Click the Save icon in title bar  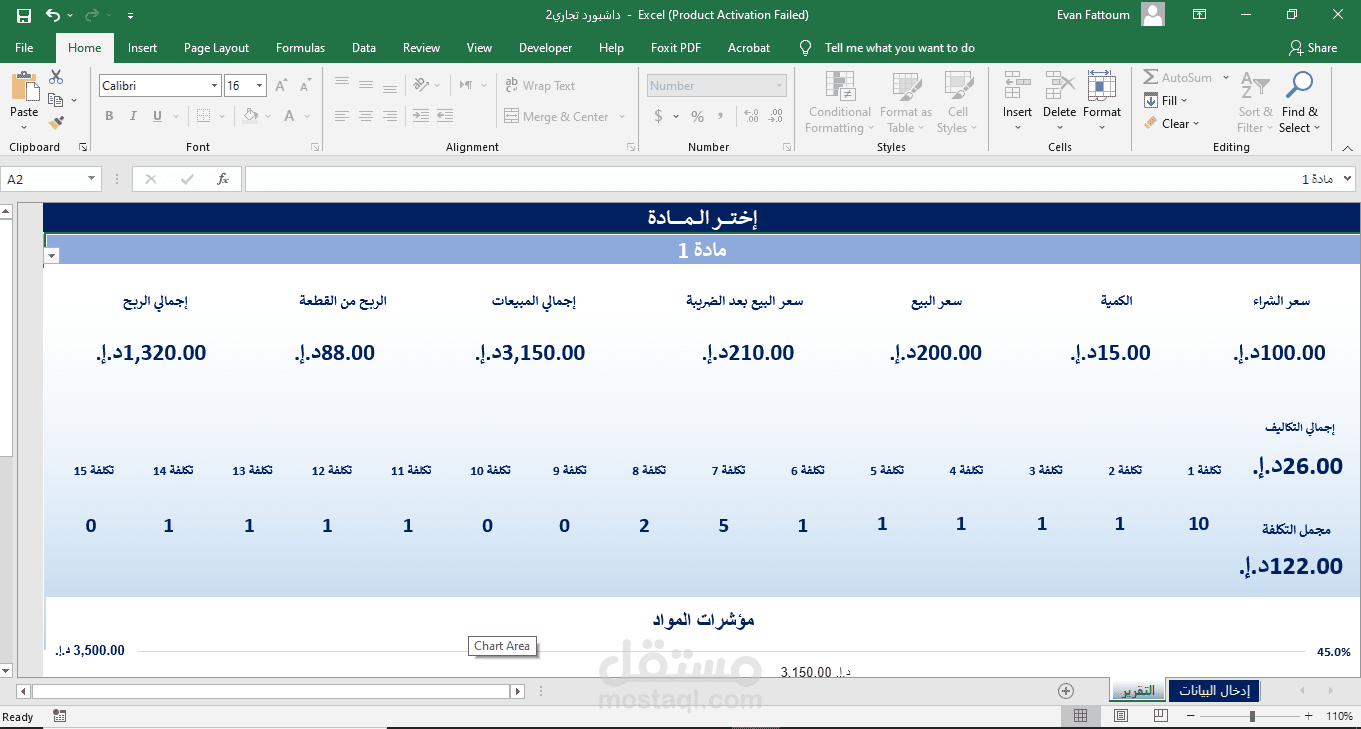pyautogui.click(x=24, y=15)
